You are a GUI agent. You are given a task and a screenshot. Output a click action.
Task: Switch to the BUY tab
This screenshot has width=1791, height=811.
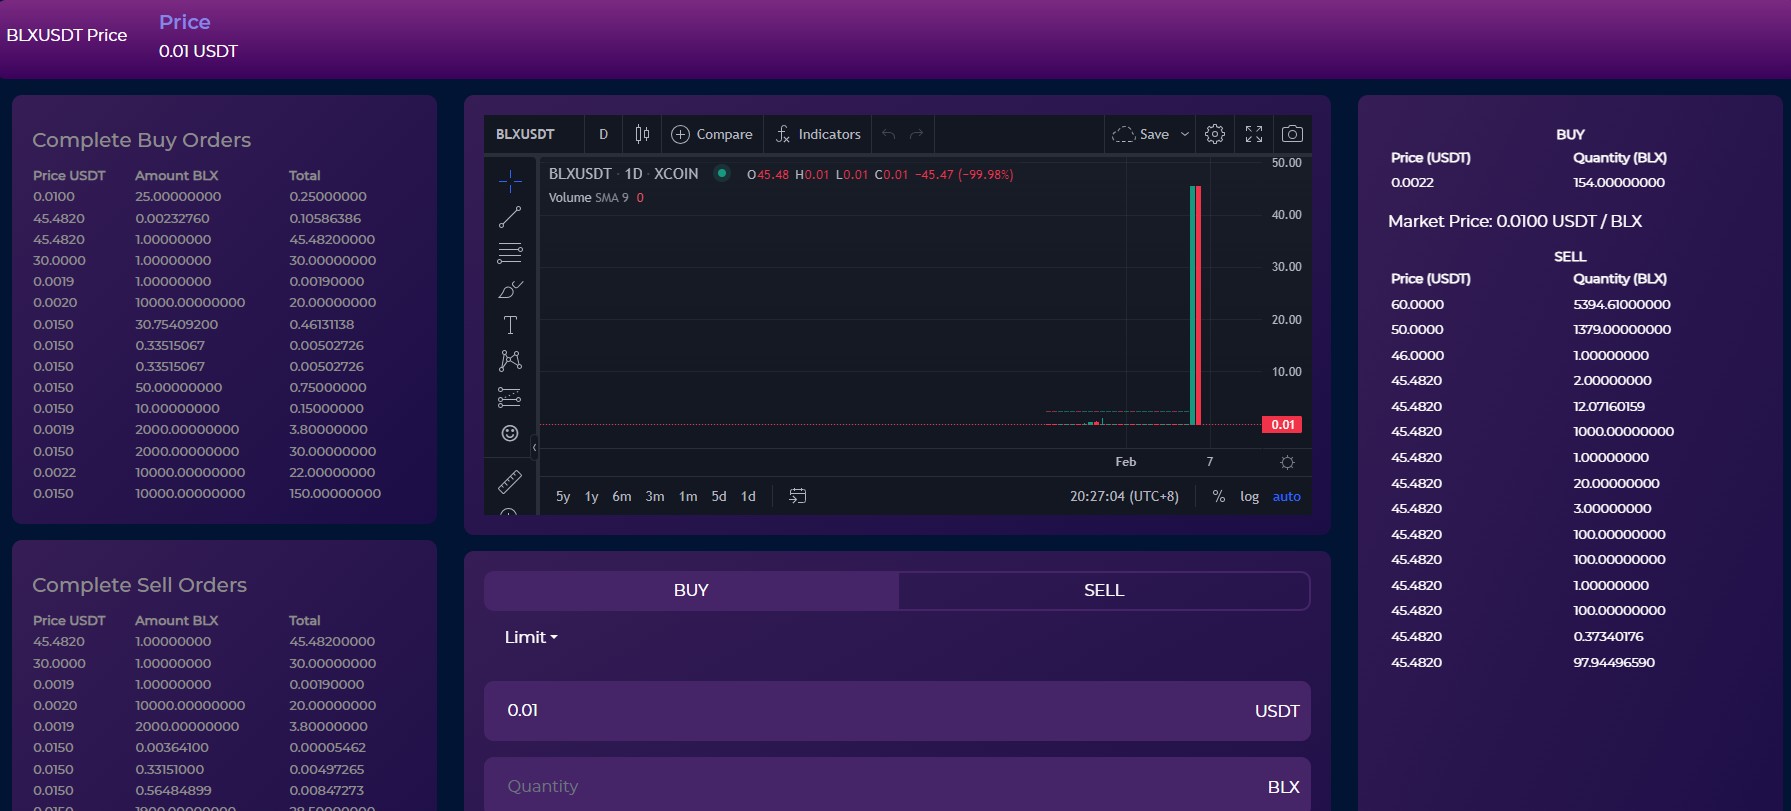691,590
